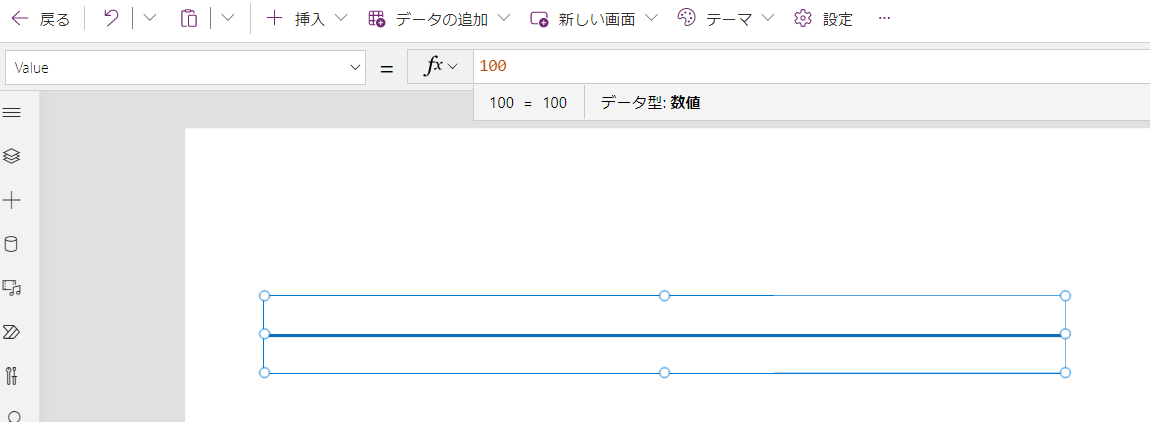This screenshot has width=1150, height=422.
Task: Click the slider control on canvas
Action: point(664,335)
